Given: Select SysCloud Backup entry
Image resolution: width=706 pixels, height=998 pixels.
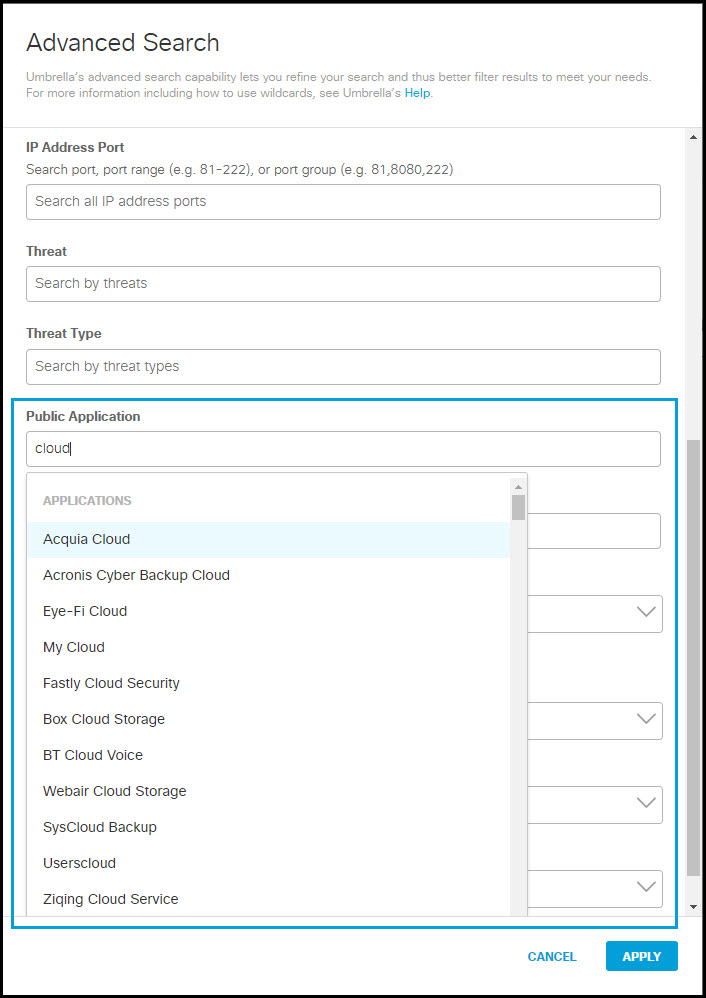Looking at the screenshot, I should [x=268, y=827].
